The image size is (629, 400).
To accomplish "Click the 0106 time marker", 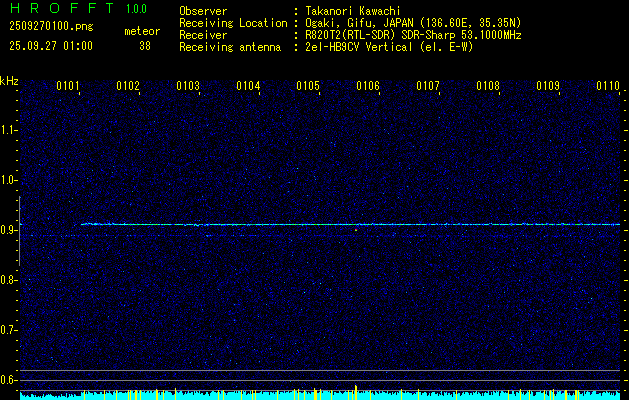I will (368, 86).
